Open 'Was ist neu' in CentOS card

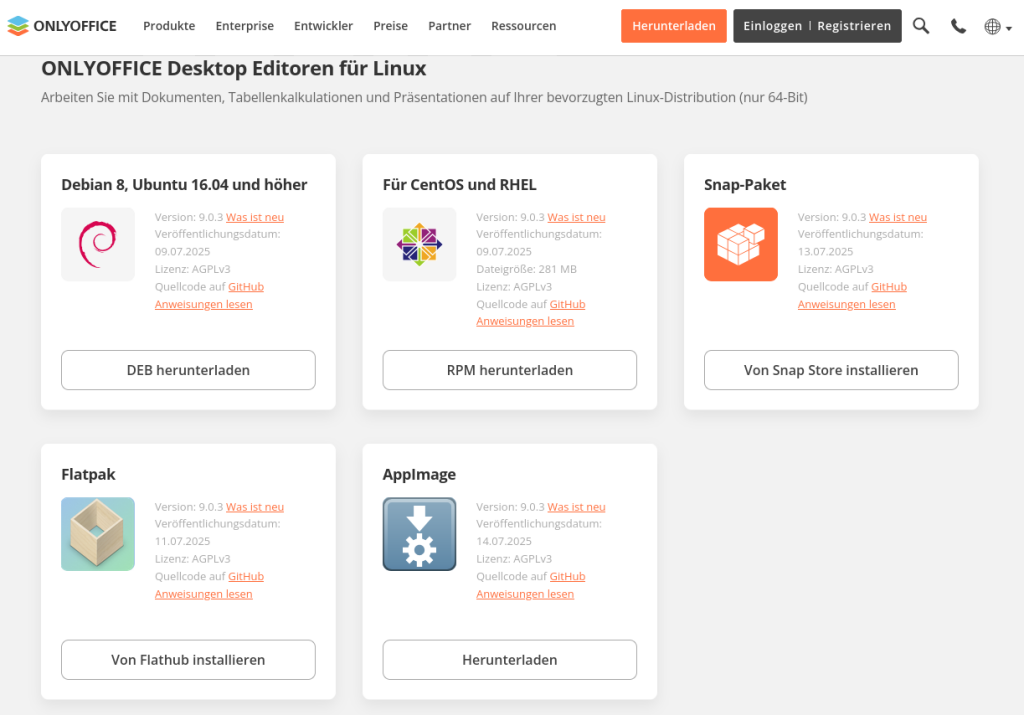[576, 217]
